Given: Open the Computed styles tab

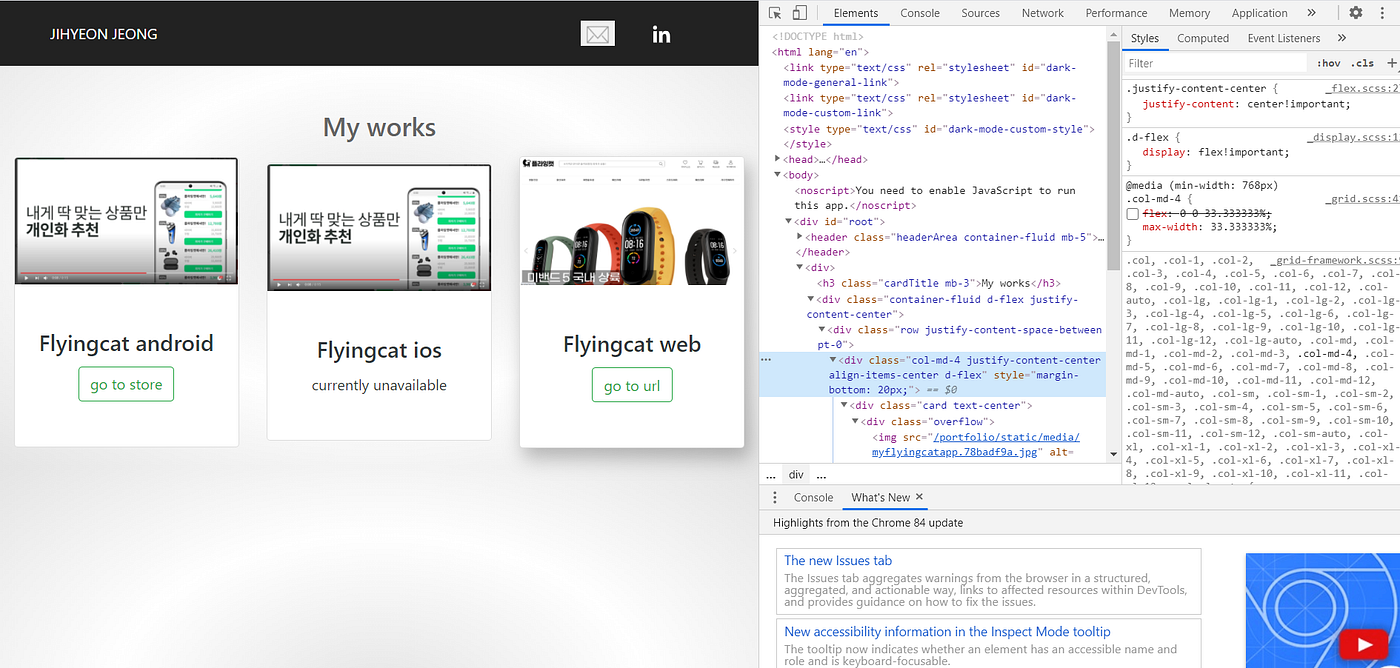Looking at the screenshot, I should pyautogui.click(x=1203, y=38).
